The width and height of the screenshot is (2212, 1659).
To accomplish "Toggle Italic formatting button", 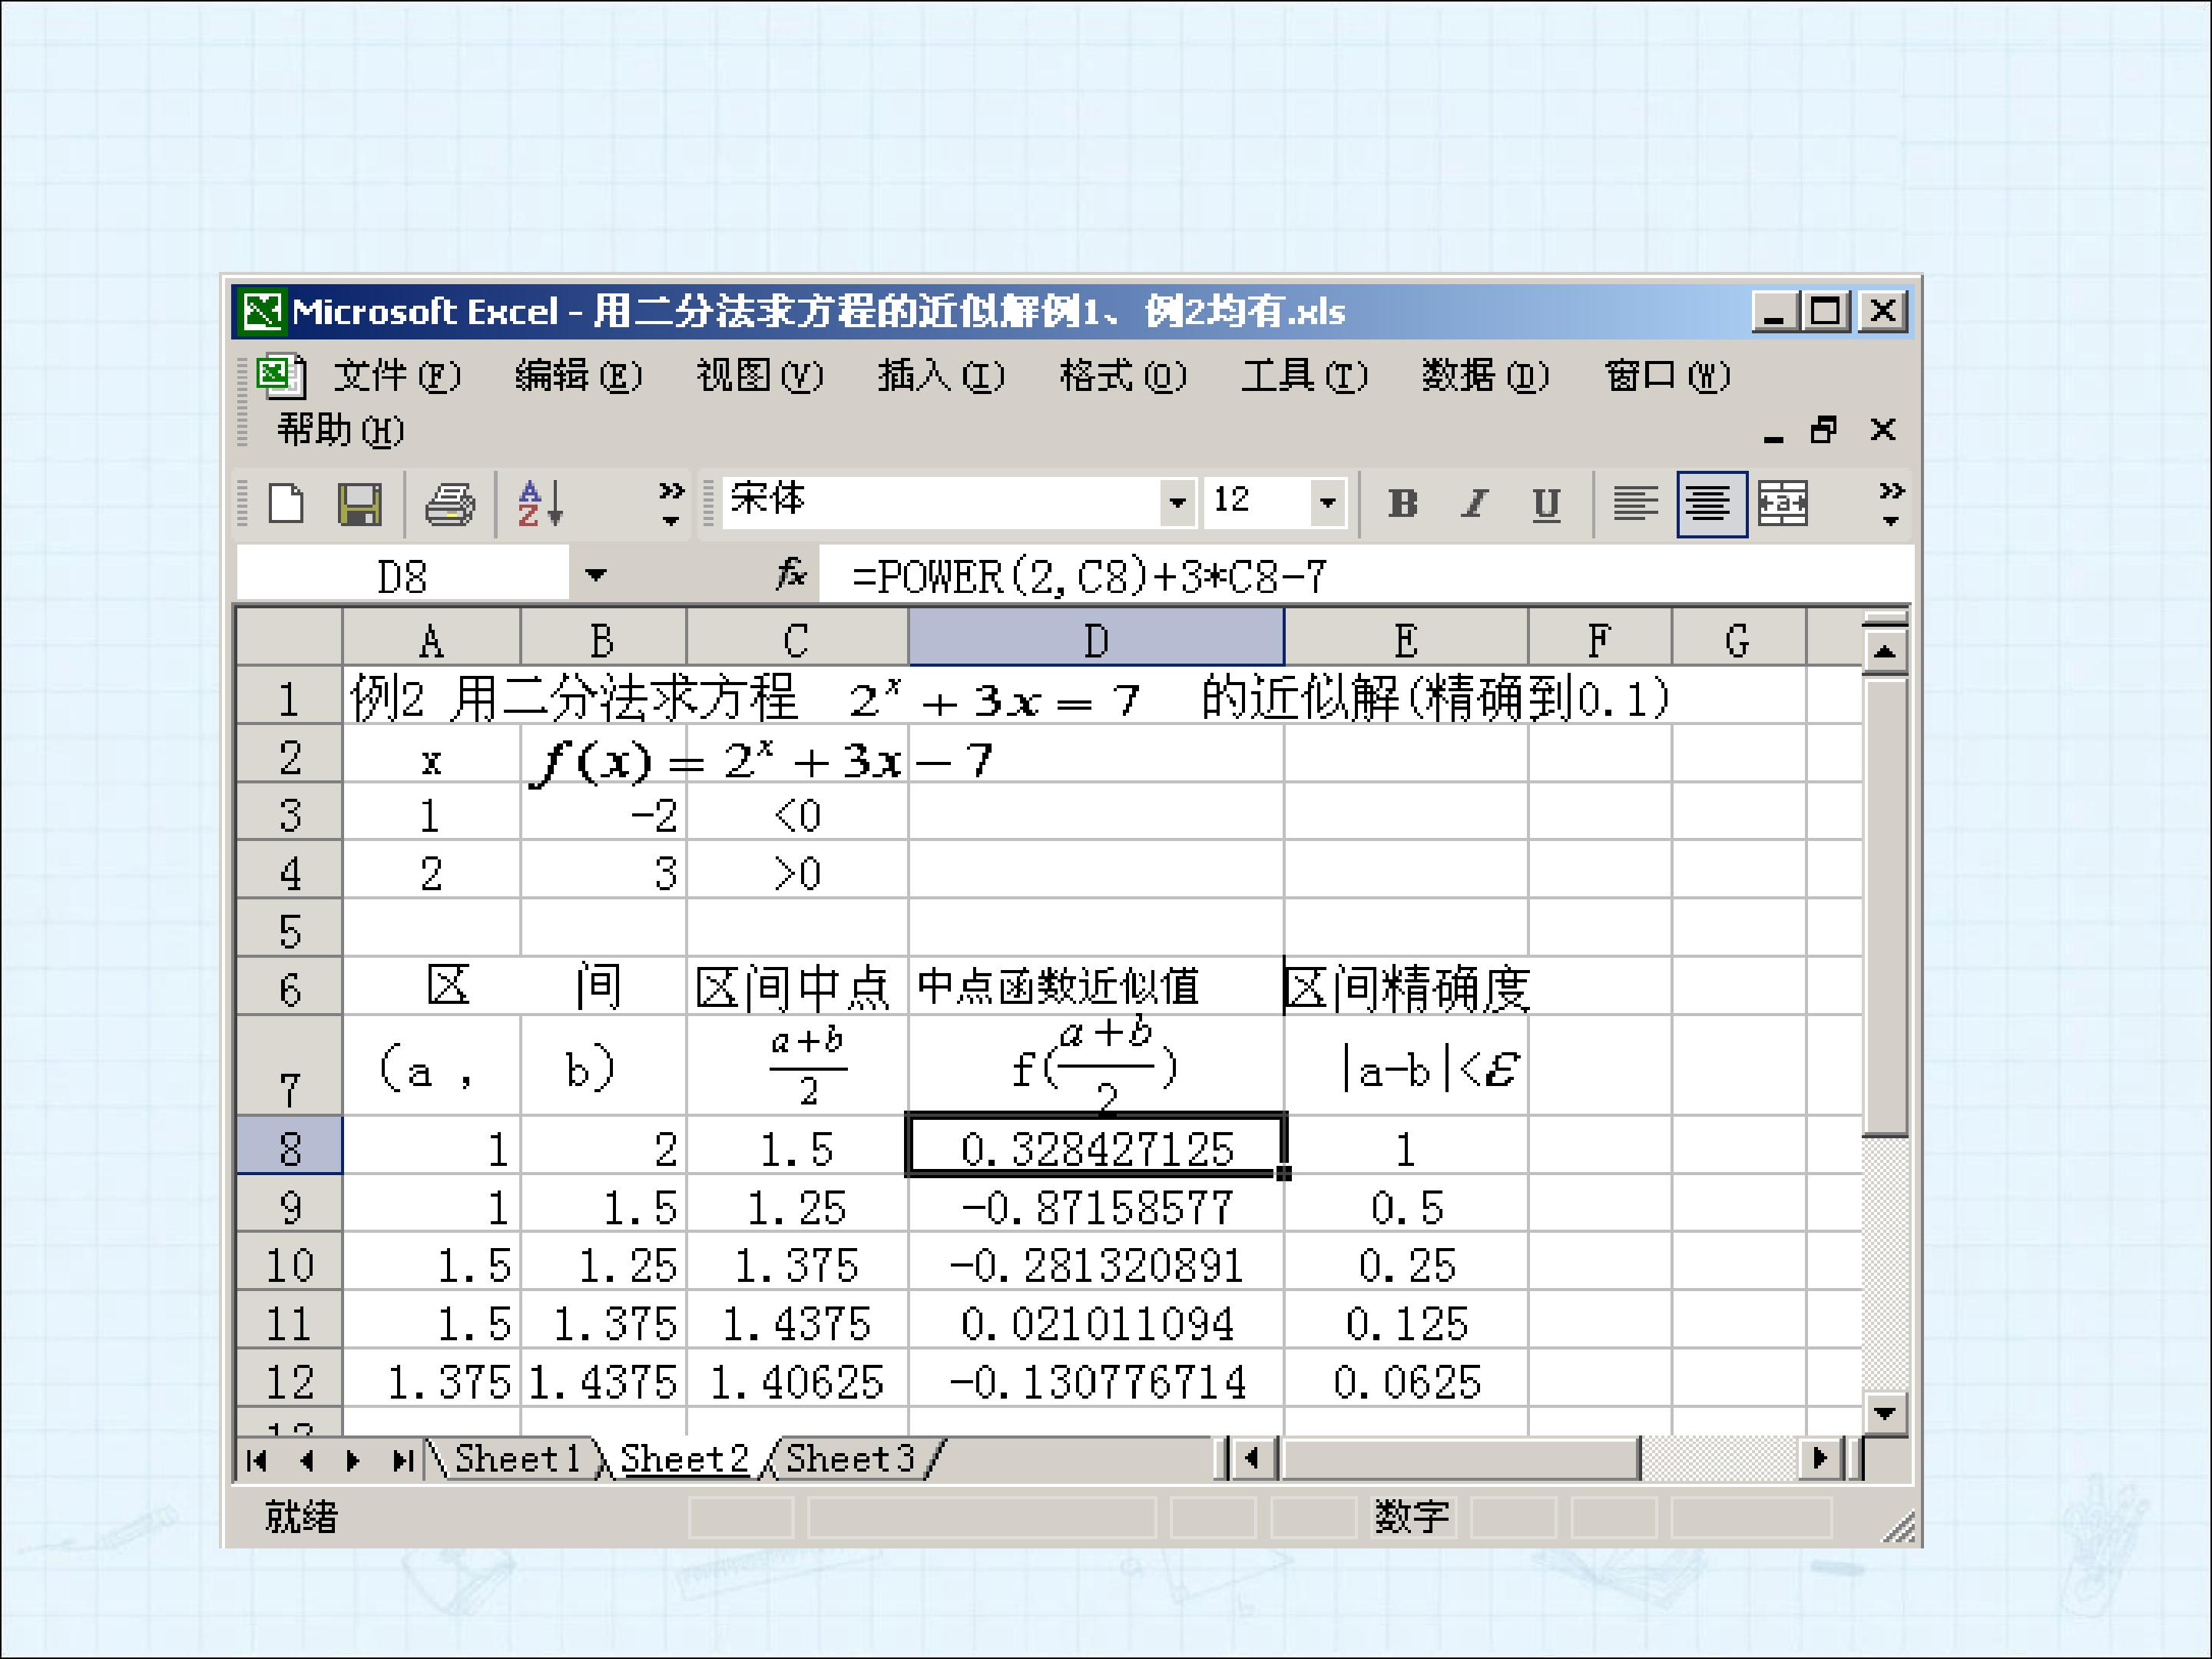I will pos(1474,504).
